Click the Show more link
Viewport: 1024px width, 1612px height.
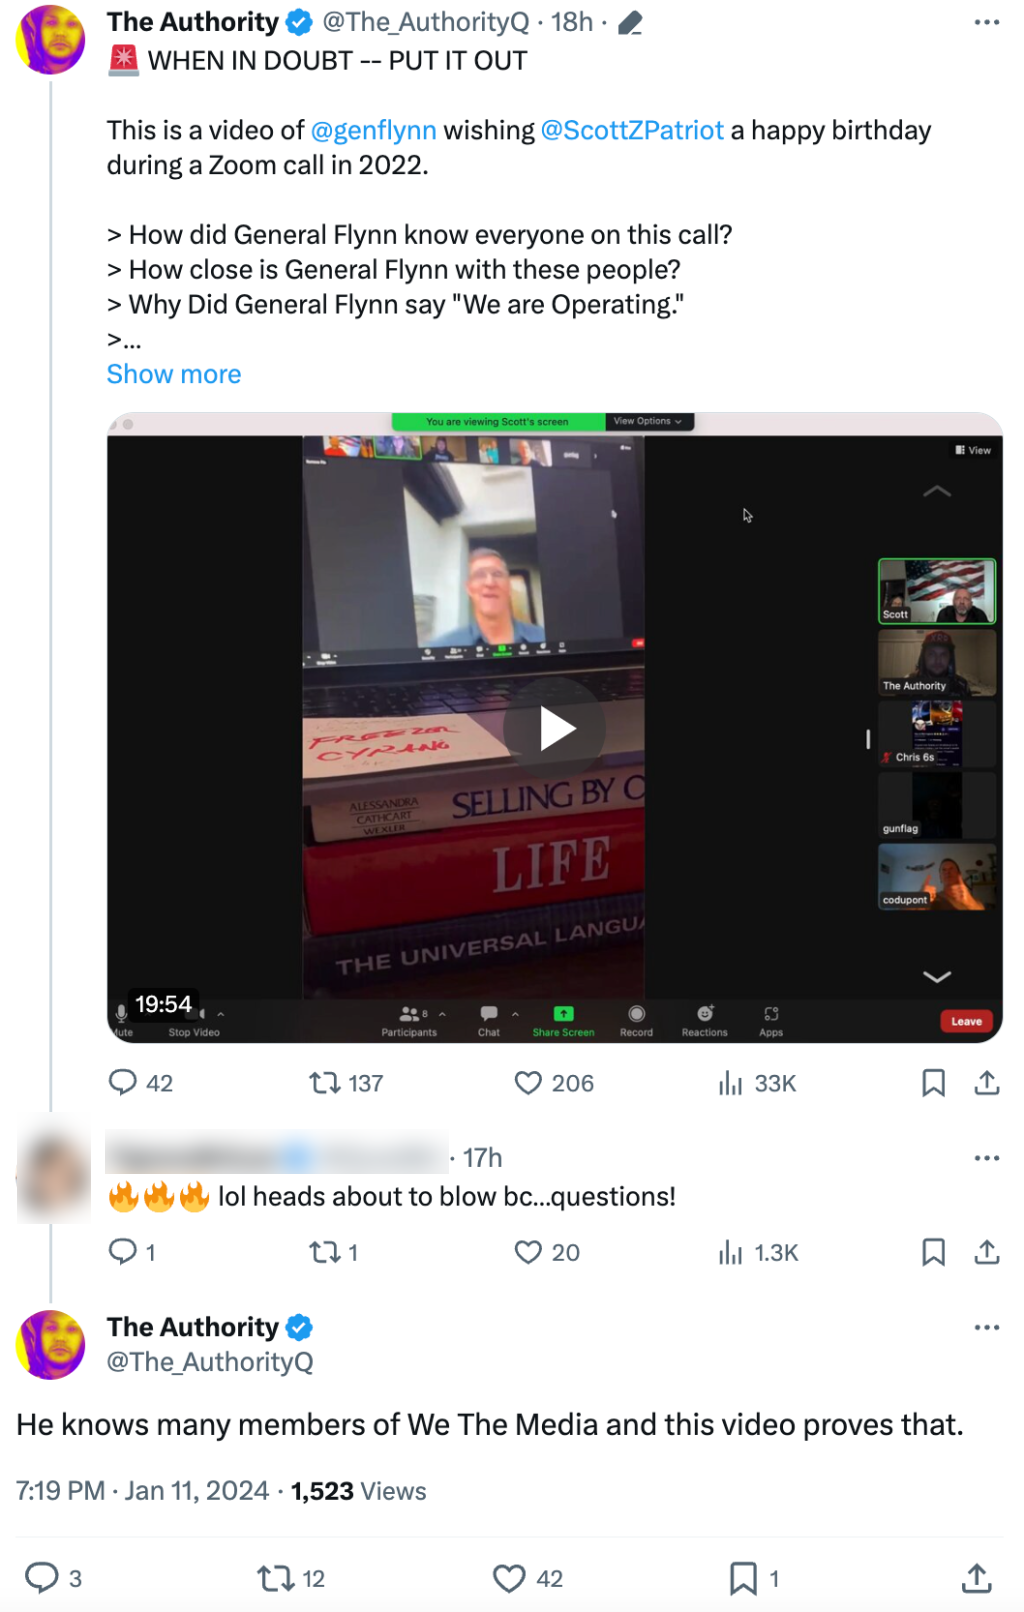click(173, 374)
